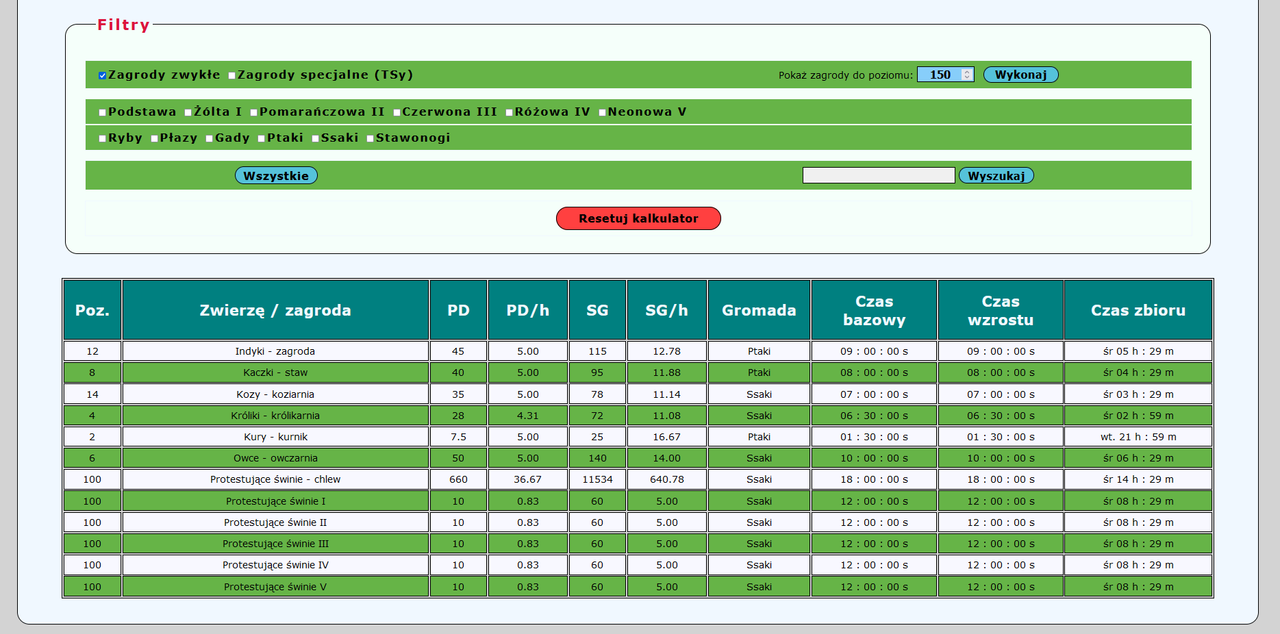
Task: Select the Kury - kurnik row name
Action: [276, 437]
